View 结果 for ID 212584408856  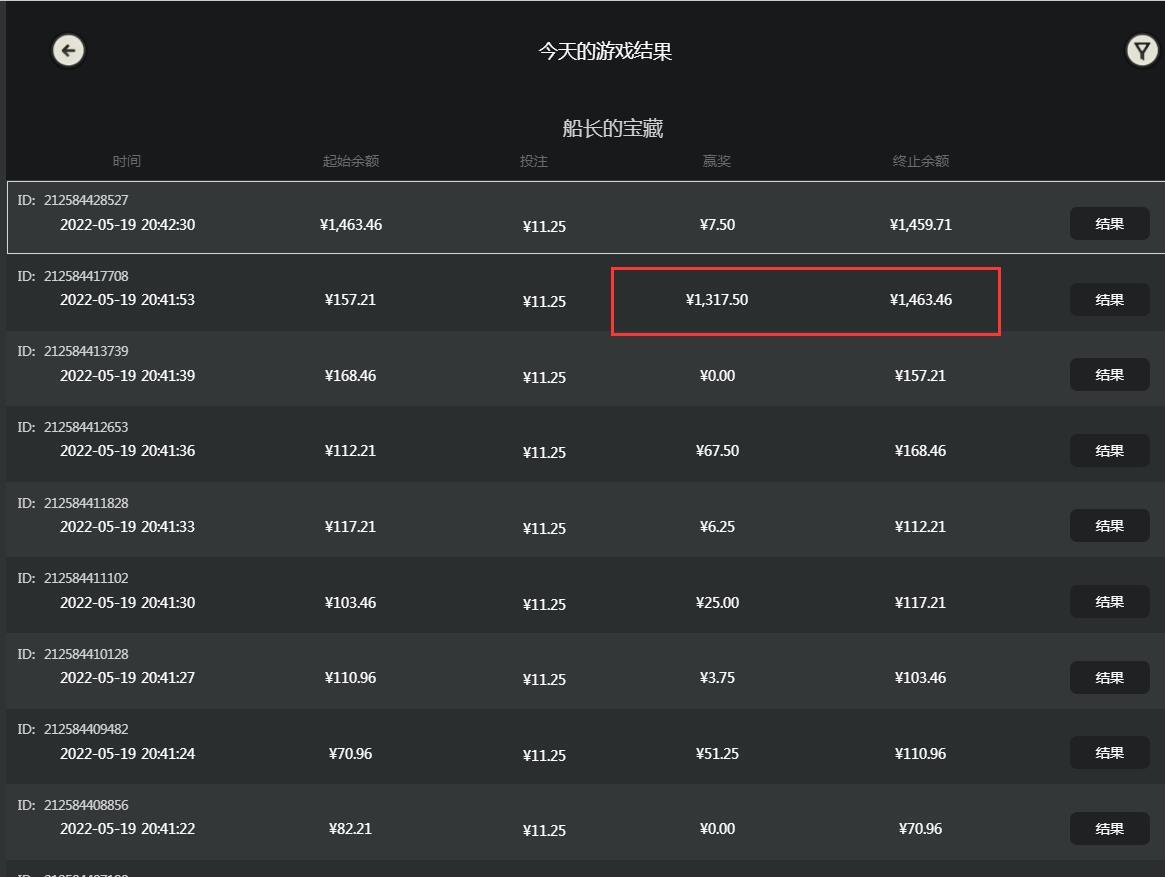pos(1109,828)
